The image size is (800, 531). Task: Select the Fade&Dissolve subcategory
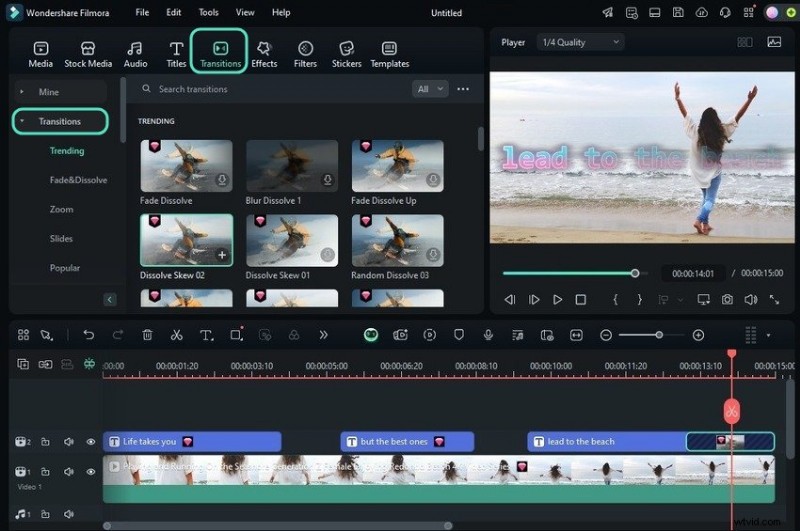point(78,180)
